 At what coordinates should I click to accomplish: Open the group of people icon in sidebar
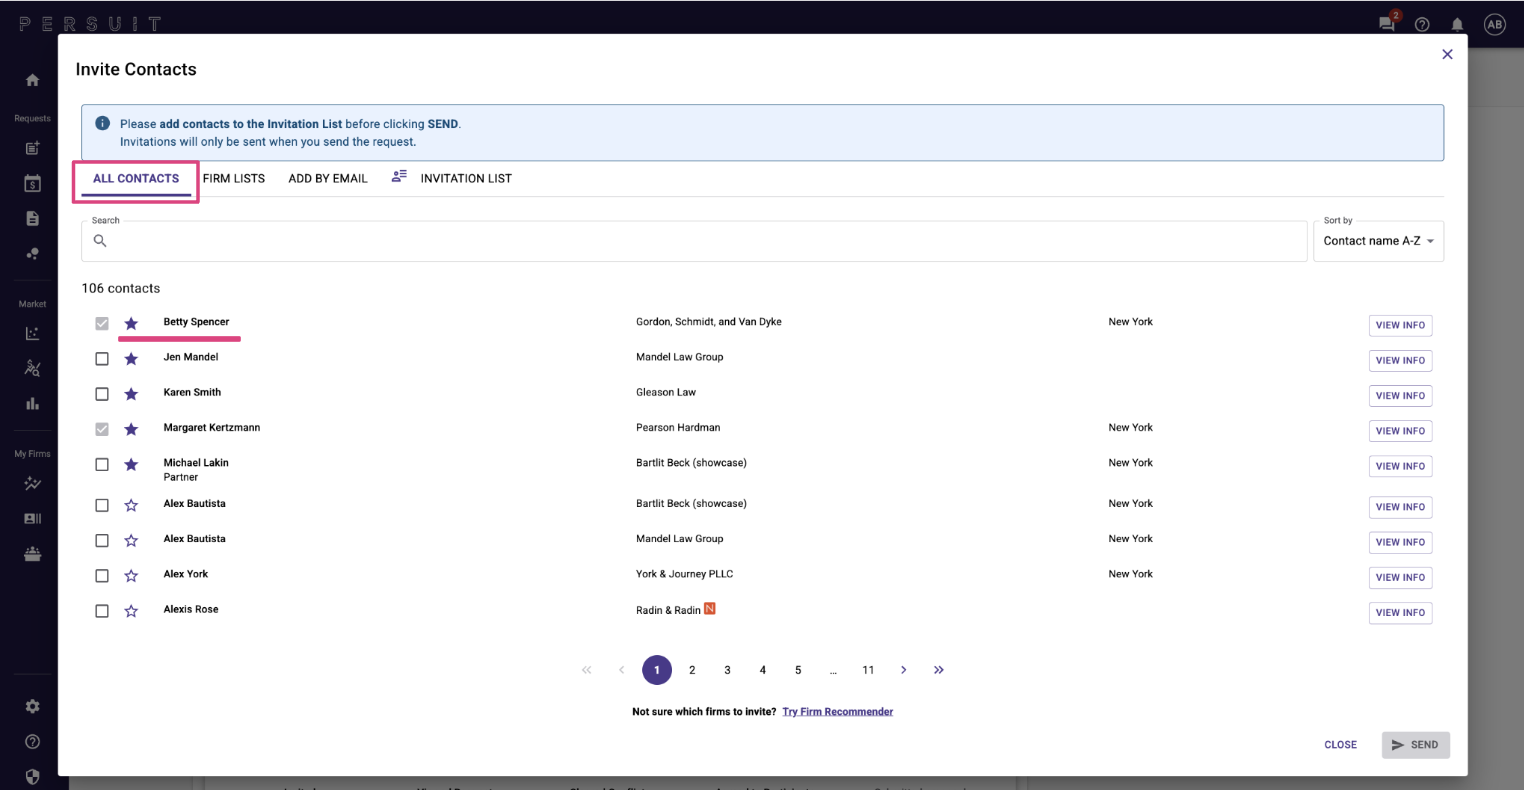[x=32, y=554]
